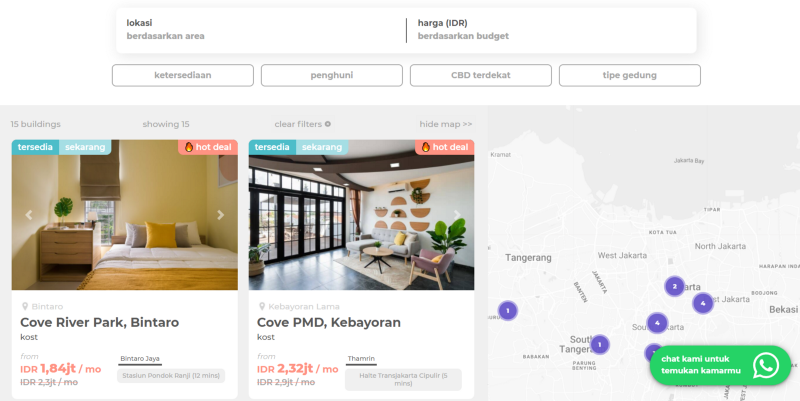Open Cove River Park, Bintaro listing title
This screenshot has width=800, height=401.
[99, 322]
